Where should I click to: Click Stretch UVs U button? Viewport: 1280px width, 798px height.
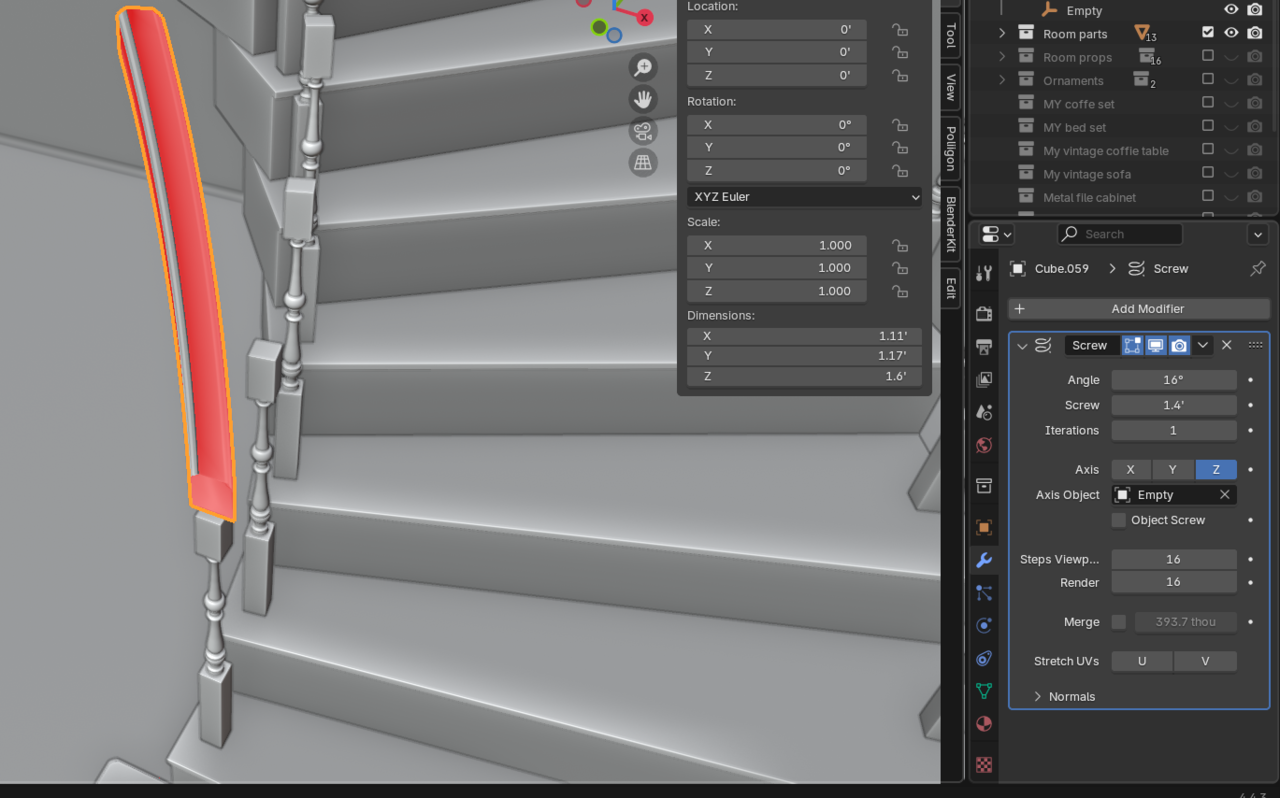(x=1142, y=661)
